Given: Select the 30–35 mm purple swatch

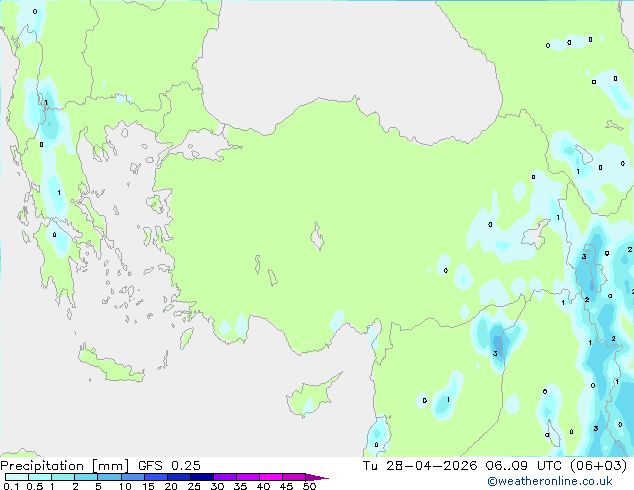Looking at the screenshot, I should pyautogui.click(x=225, y=477).
